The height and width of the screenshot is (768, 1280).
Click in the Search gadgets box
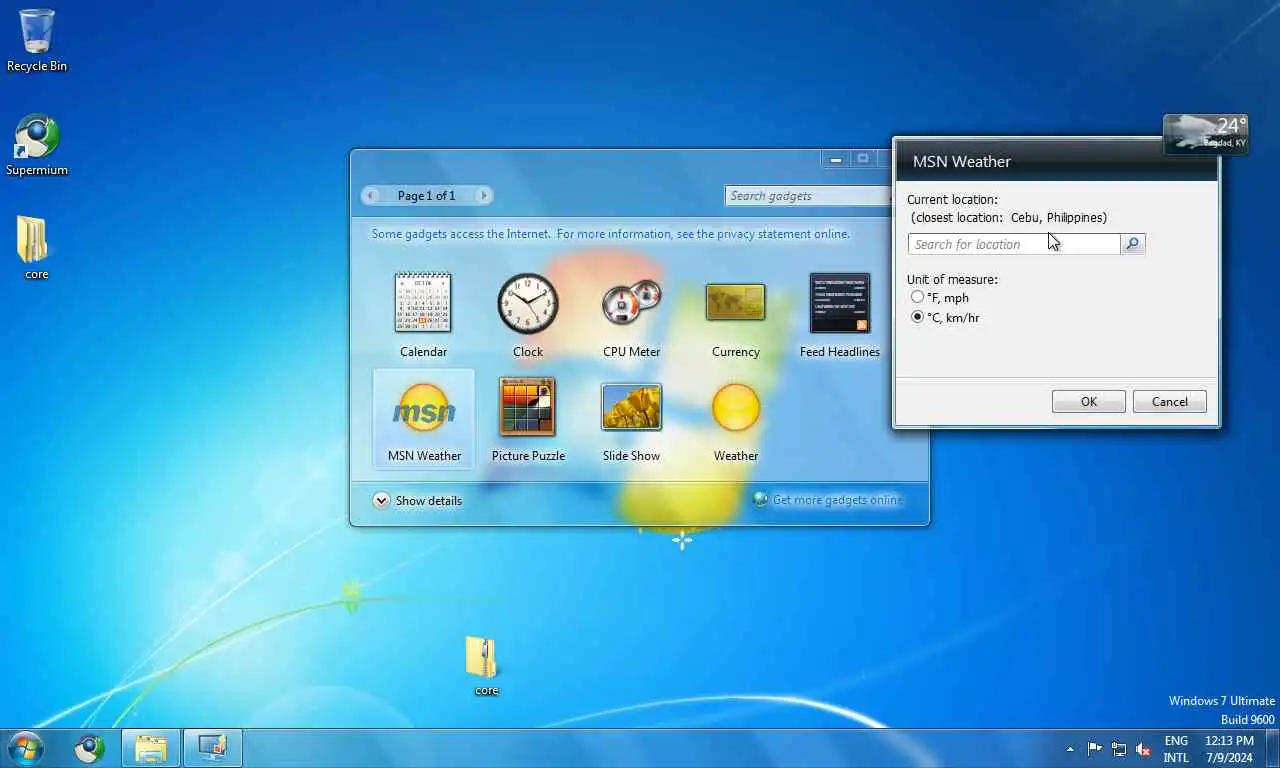pyautogui.click(x=808, y=196)
